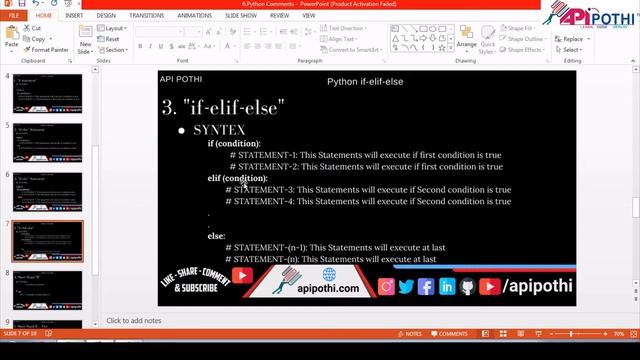Open the Arrange menu
The height and width of the screenshot is (360, 640).
click(467, 38)
